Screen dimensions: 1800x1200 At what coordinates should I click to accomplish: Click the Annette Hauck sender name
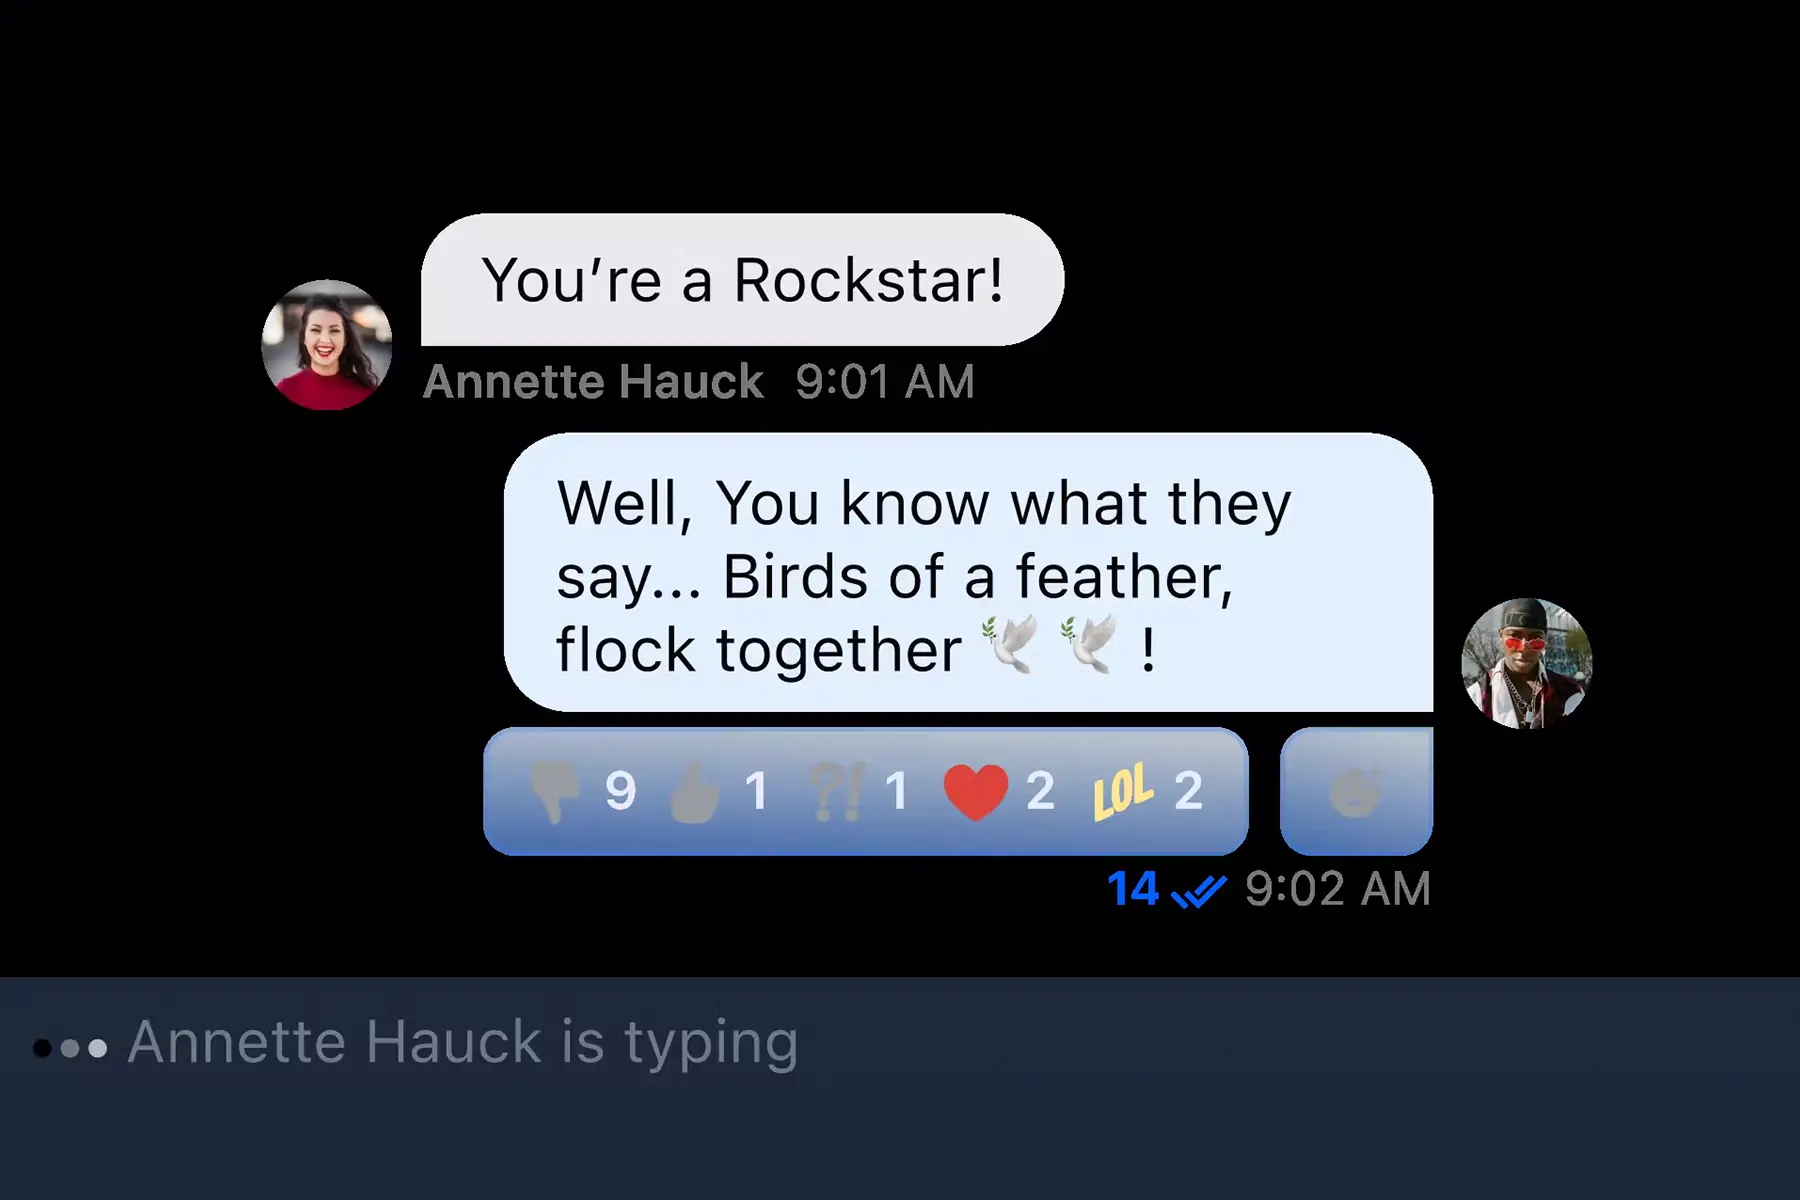click(x=593, y=382)
